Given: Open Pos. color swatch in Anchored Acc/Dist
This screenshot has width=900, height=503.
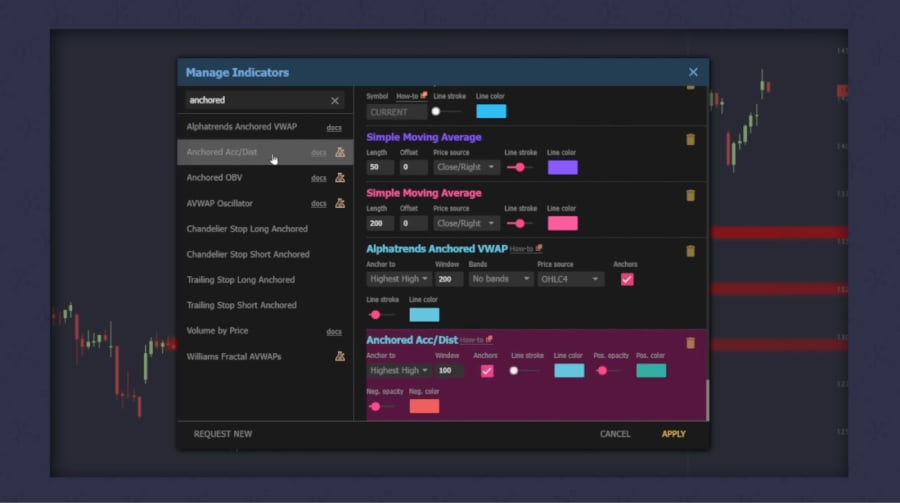Looking at the screenshot, I should (x=651, y=370).
